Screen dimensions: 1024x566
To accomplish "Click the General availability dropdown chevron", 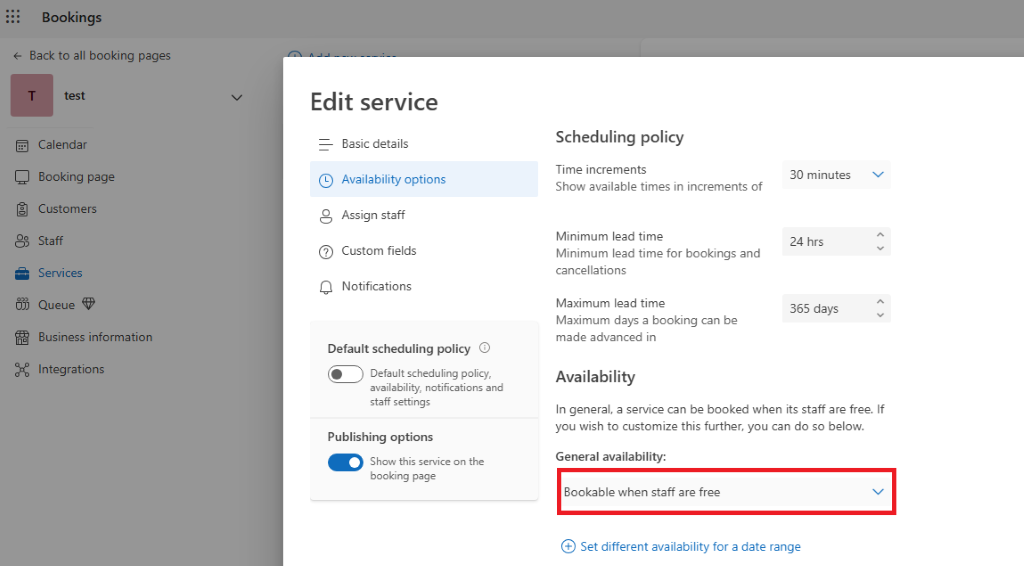I will coord(878,492).
